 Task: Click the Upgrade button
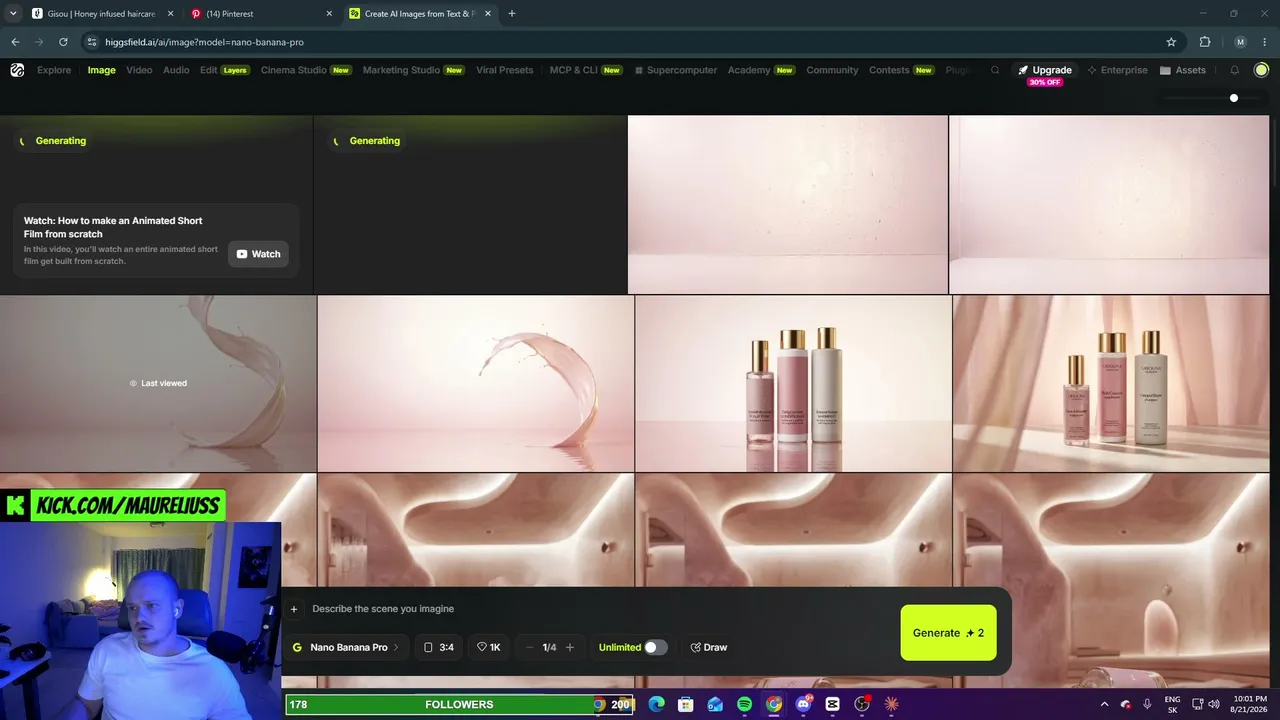pos(1045,70)
